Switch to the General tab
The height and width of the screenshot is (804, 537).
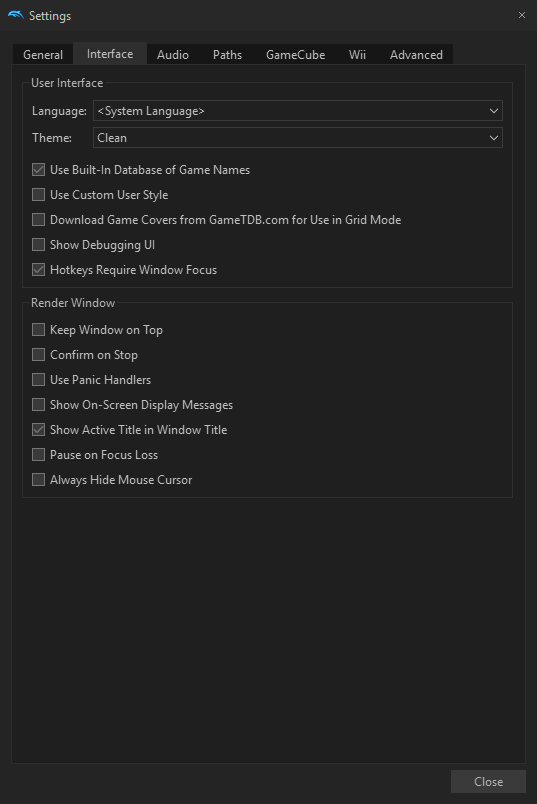click(43, 55)
